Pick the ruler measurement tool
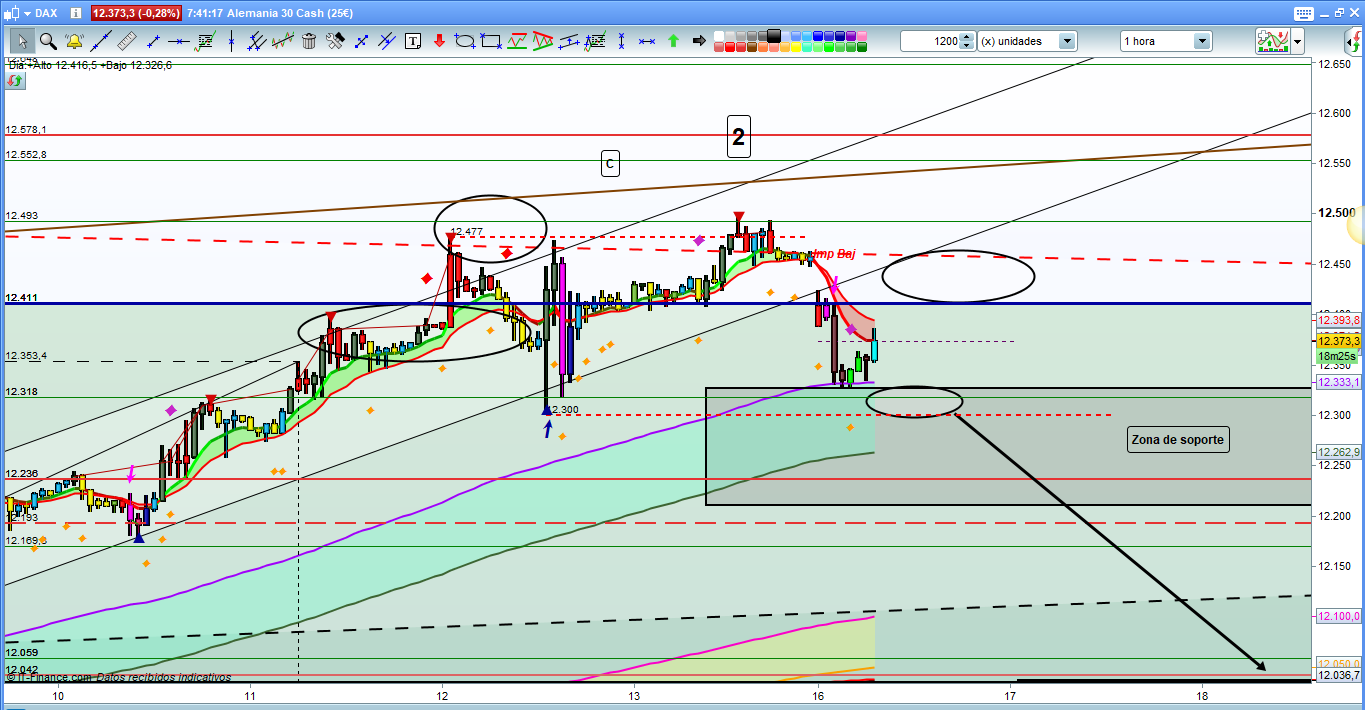The image size is (1365, 710). 126,41
